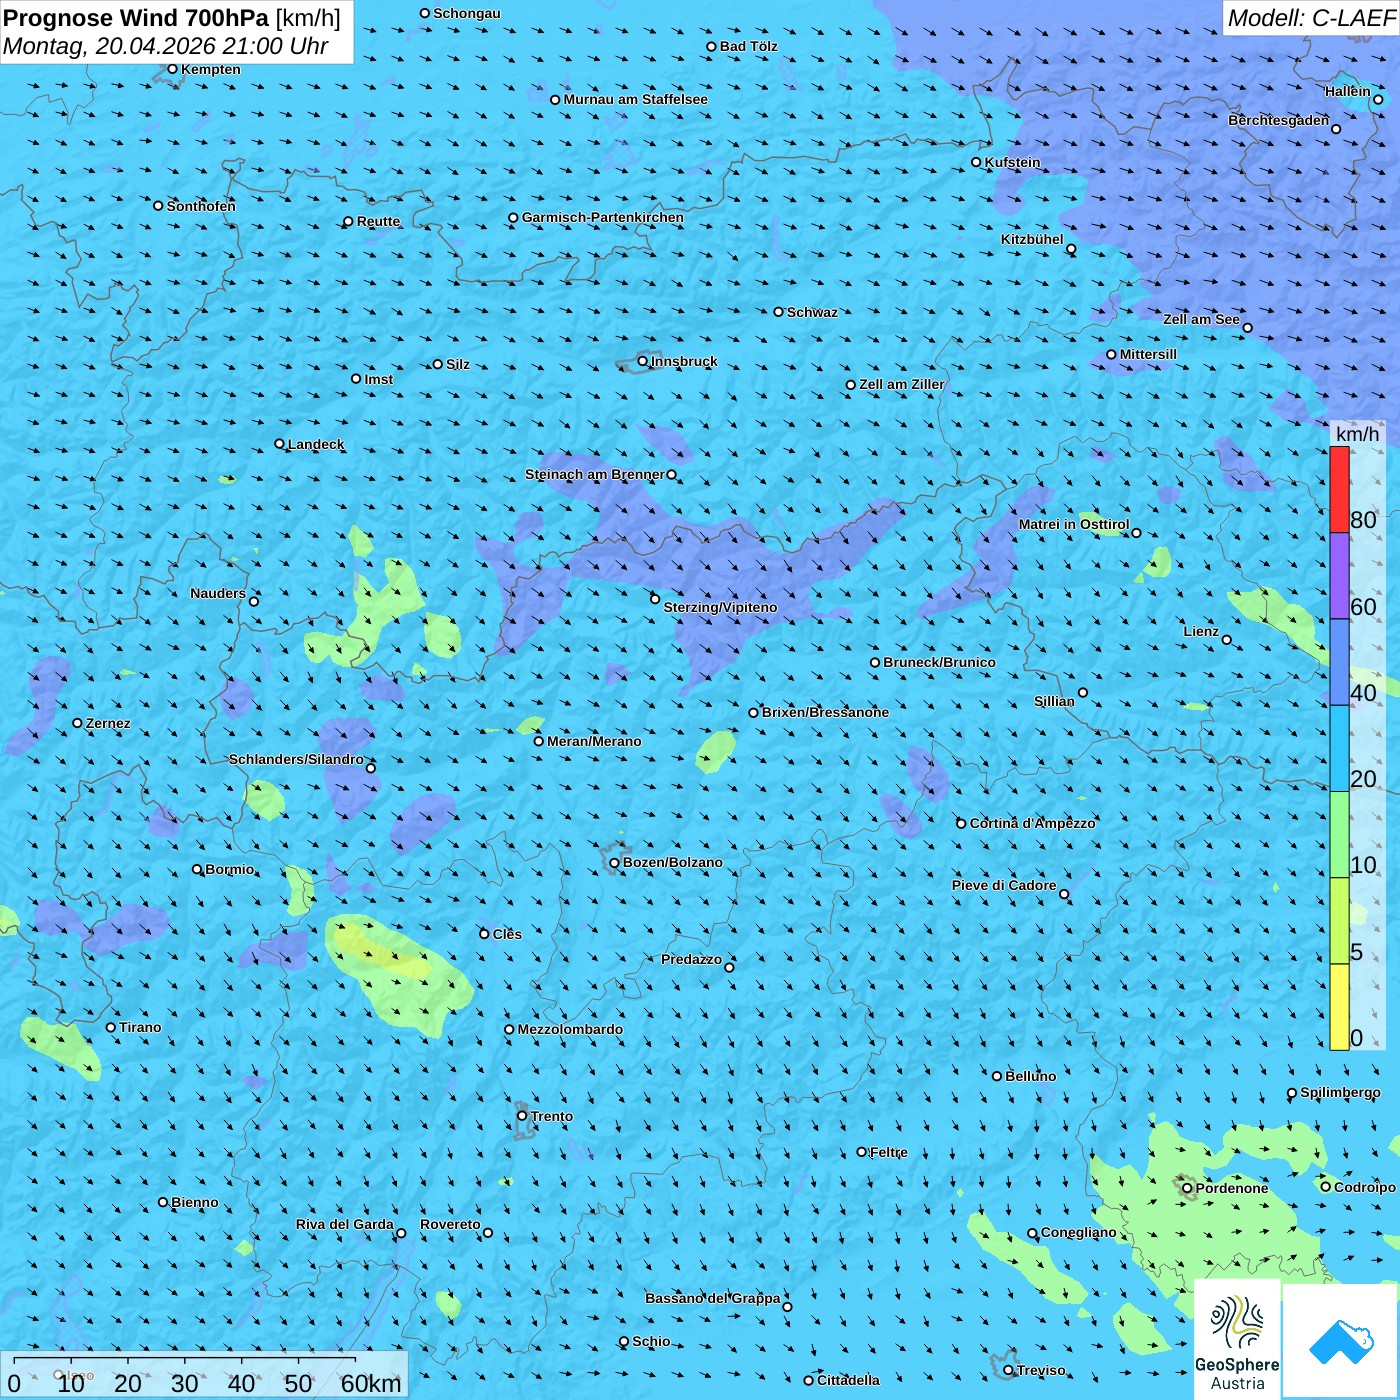Click the Belluno location dot

coord(996,1076)
